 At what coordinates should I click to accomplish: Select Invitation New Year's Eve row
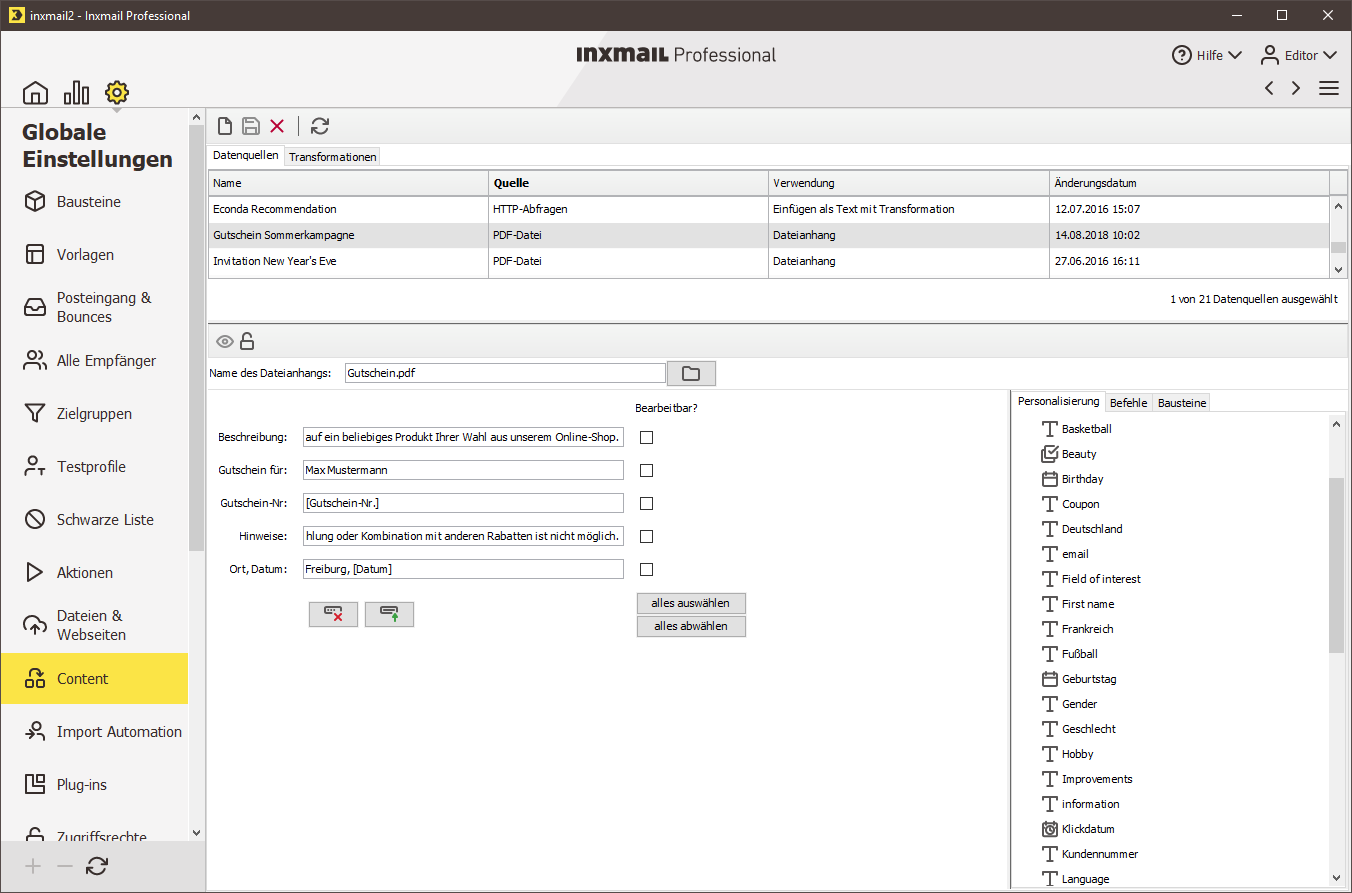pos(768,262)
